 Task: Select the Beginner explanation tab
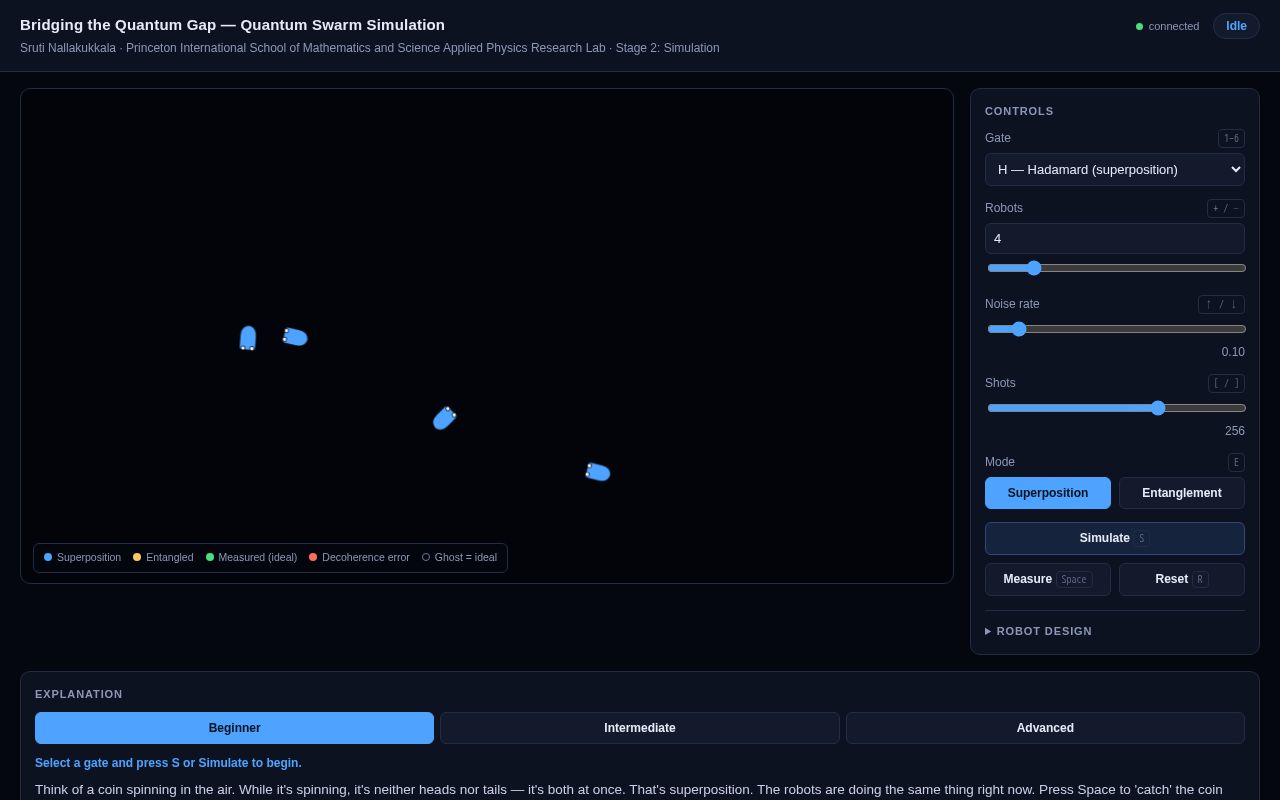[x=234, y=728]
